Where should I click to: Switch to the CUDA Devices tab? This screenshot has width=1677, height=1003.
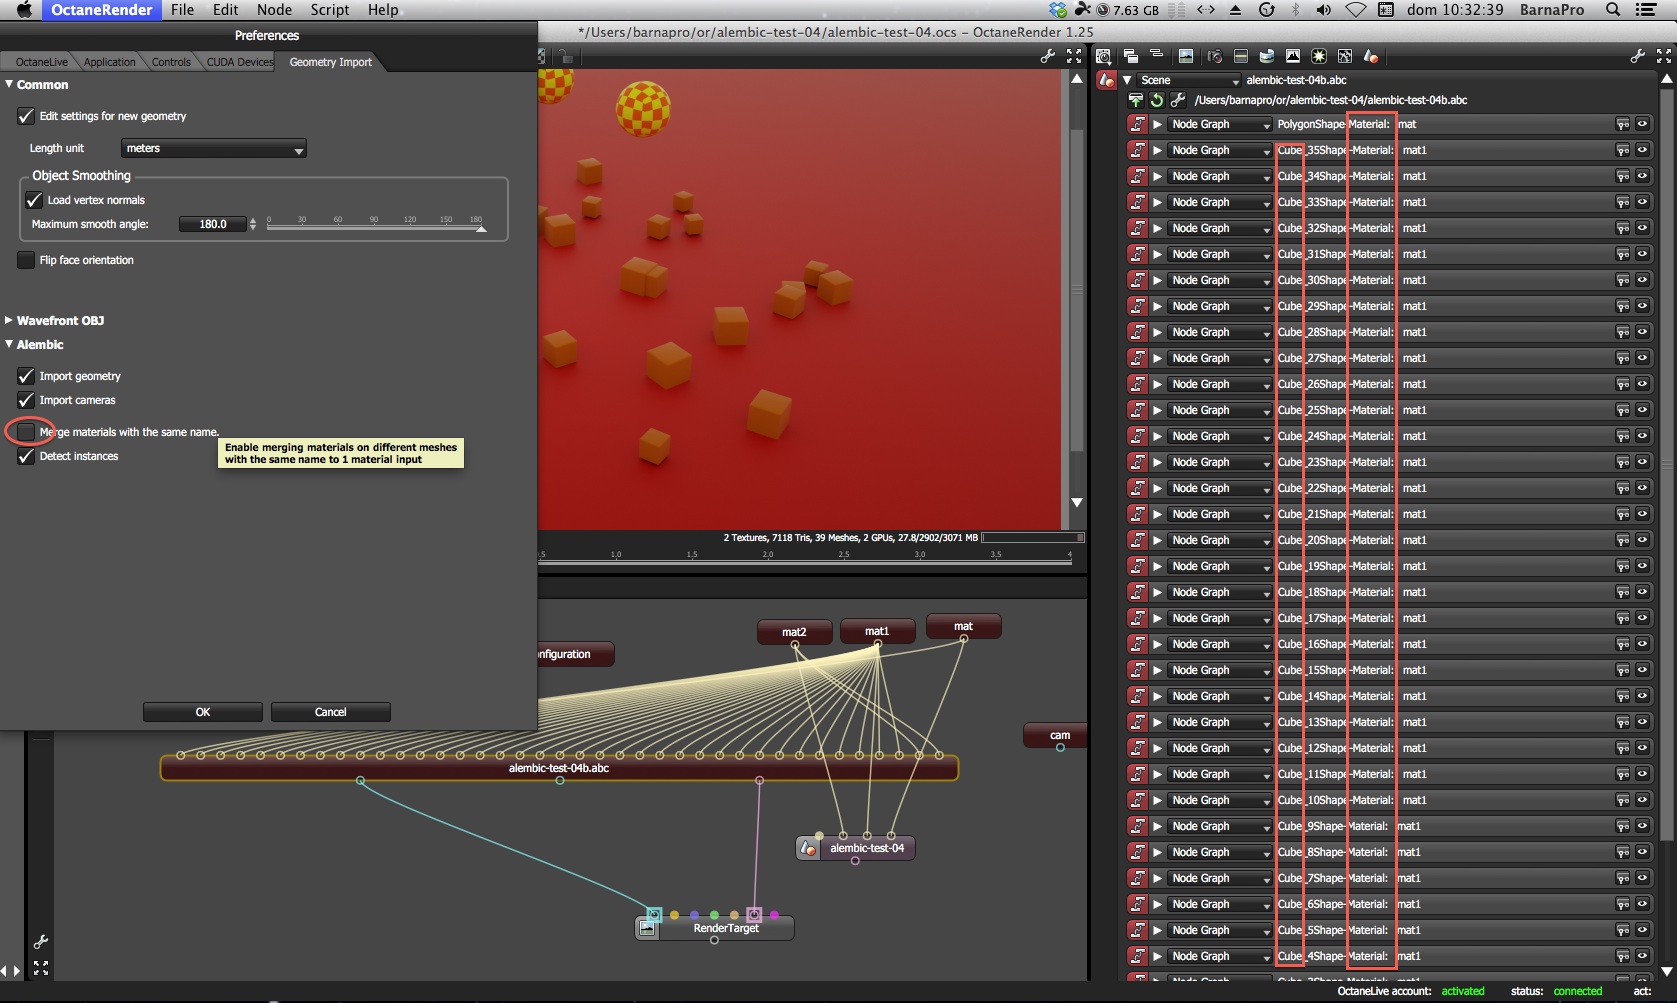[x=240, y=62]
